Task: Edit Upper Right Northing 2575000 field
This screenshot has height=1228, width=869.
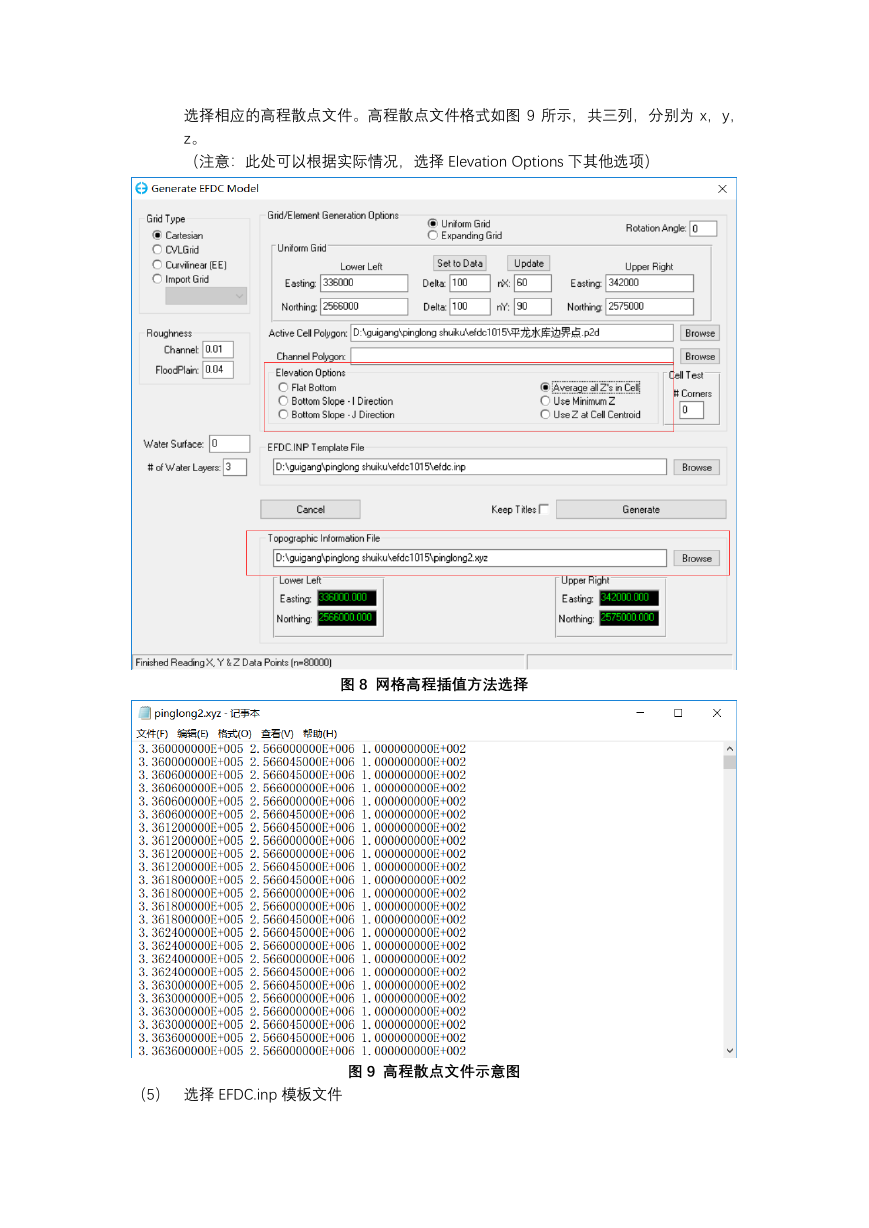Action: click(x=649, y=307)
